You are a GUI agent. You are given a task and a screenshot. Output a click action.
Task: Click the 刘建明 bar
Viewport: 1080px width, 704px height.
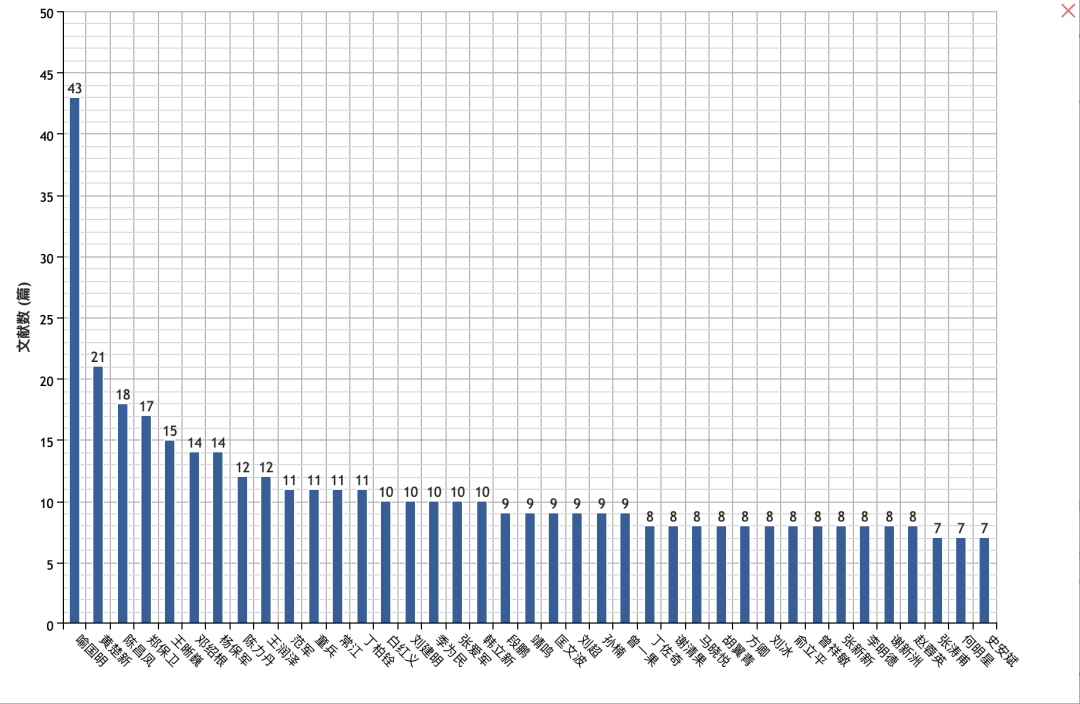(410, 562)
